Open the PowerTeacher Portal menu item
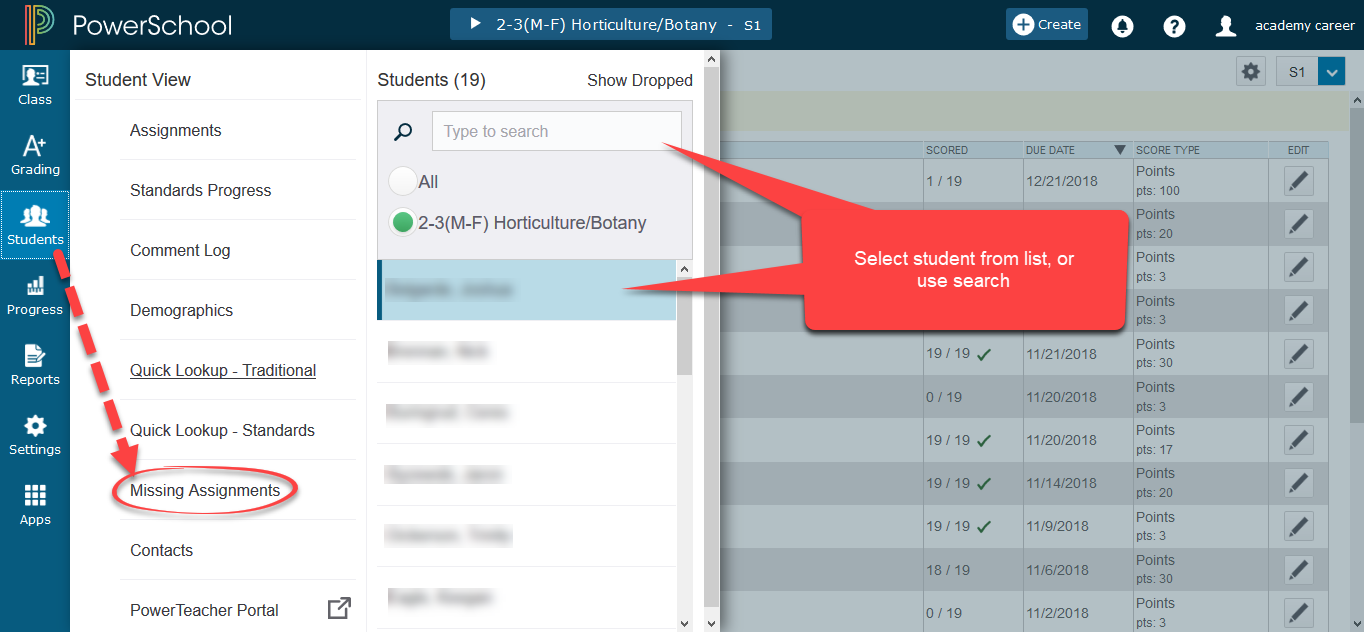The image size is (1364, 632). tap(204, 610)
